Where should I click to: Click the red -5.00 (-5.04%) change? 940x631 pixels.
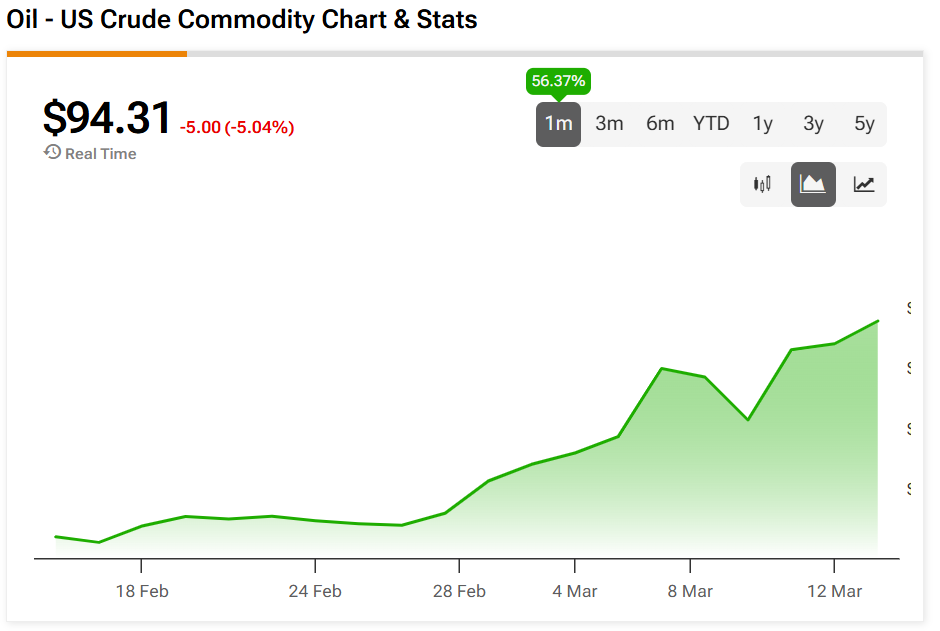click(x=237, y=127)
